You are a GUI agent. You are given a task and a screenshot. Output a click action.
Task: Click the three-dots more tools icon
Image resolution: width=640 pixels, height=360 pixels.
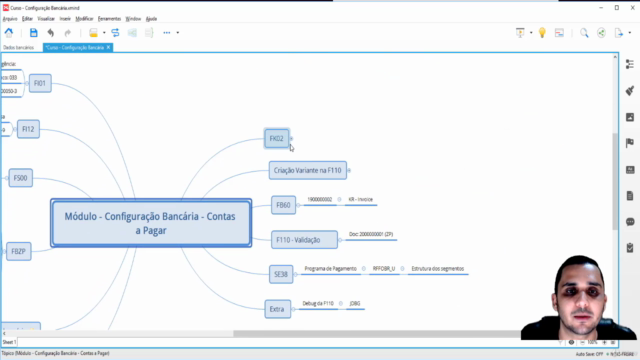point(167,33)
